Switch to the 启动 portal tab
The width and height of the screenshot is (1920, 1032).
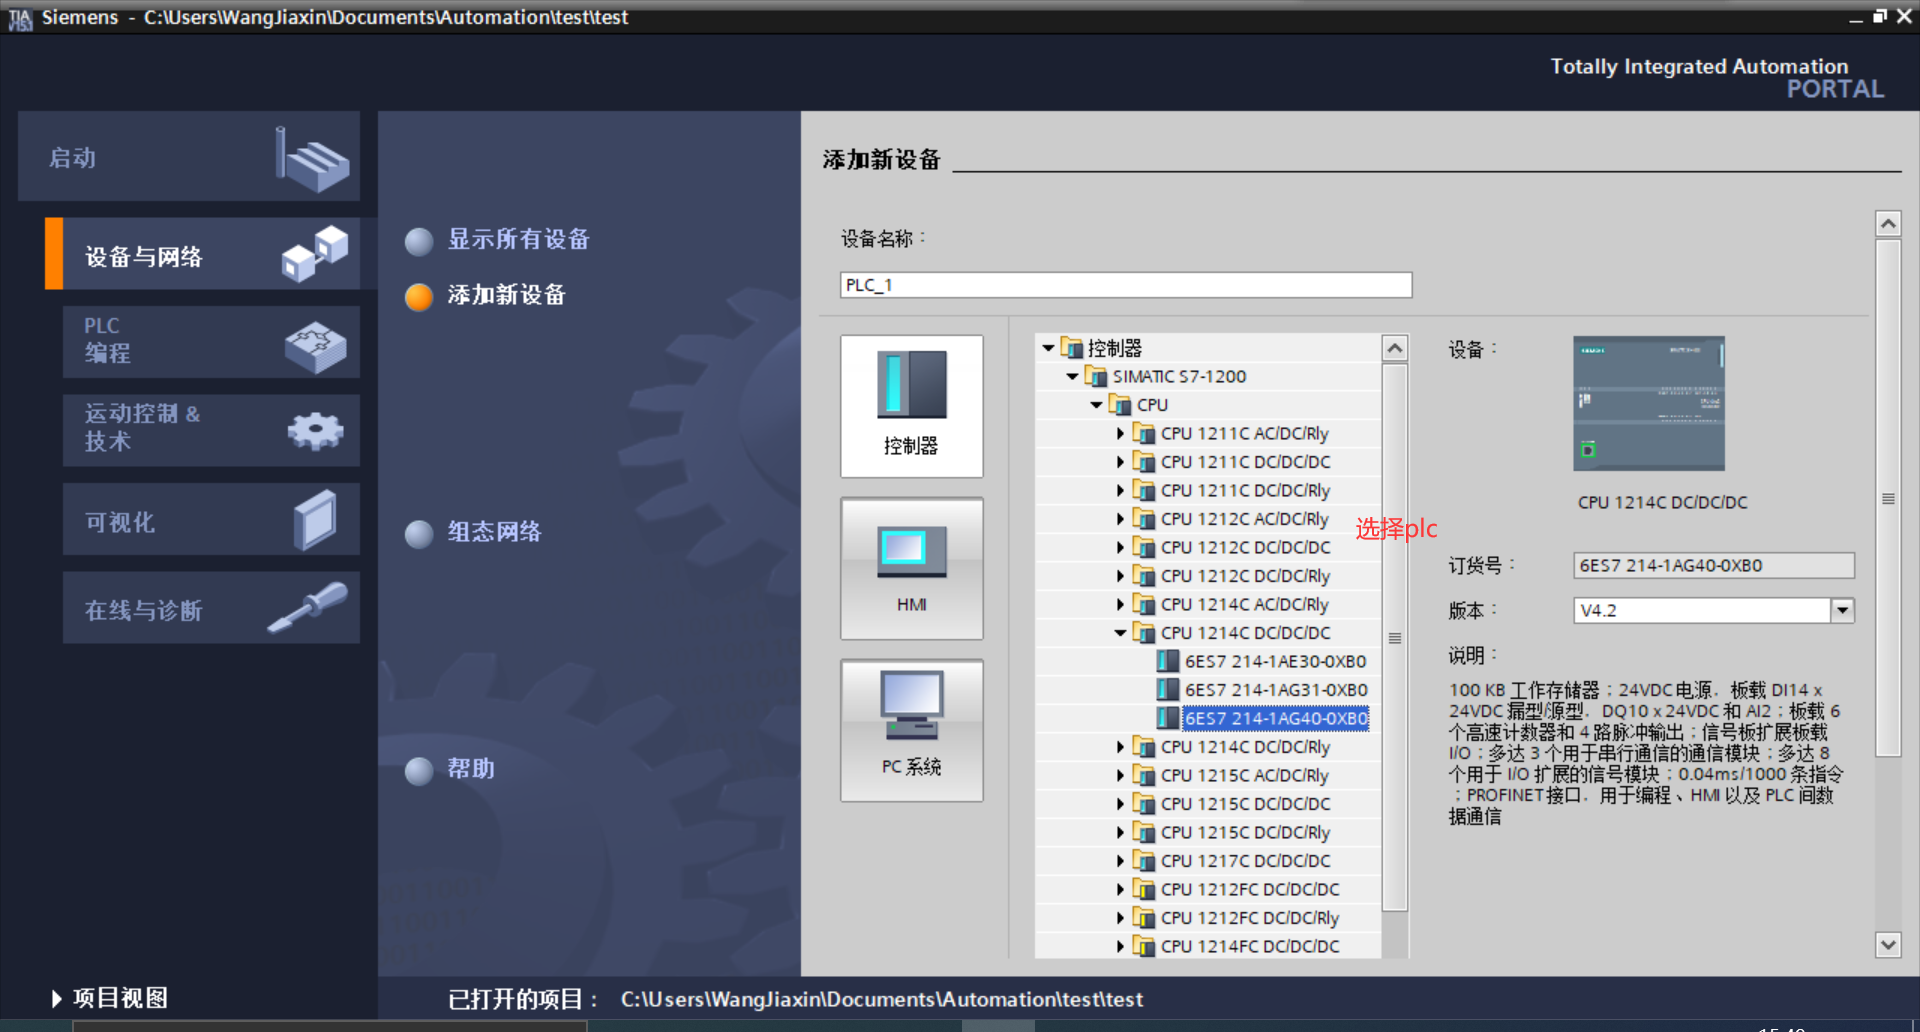190,156
